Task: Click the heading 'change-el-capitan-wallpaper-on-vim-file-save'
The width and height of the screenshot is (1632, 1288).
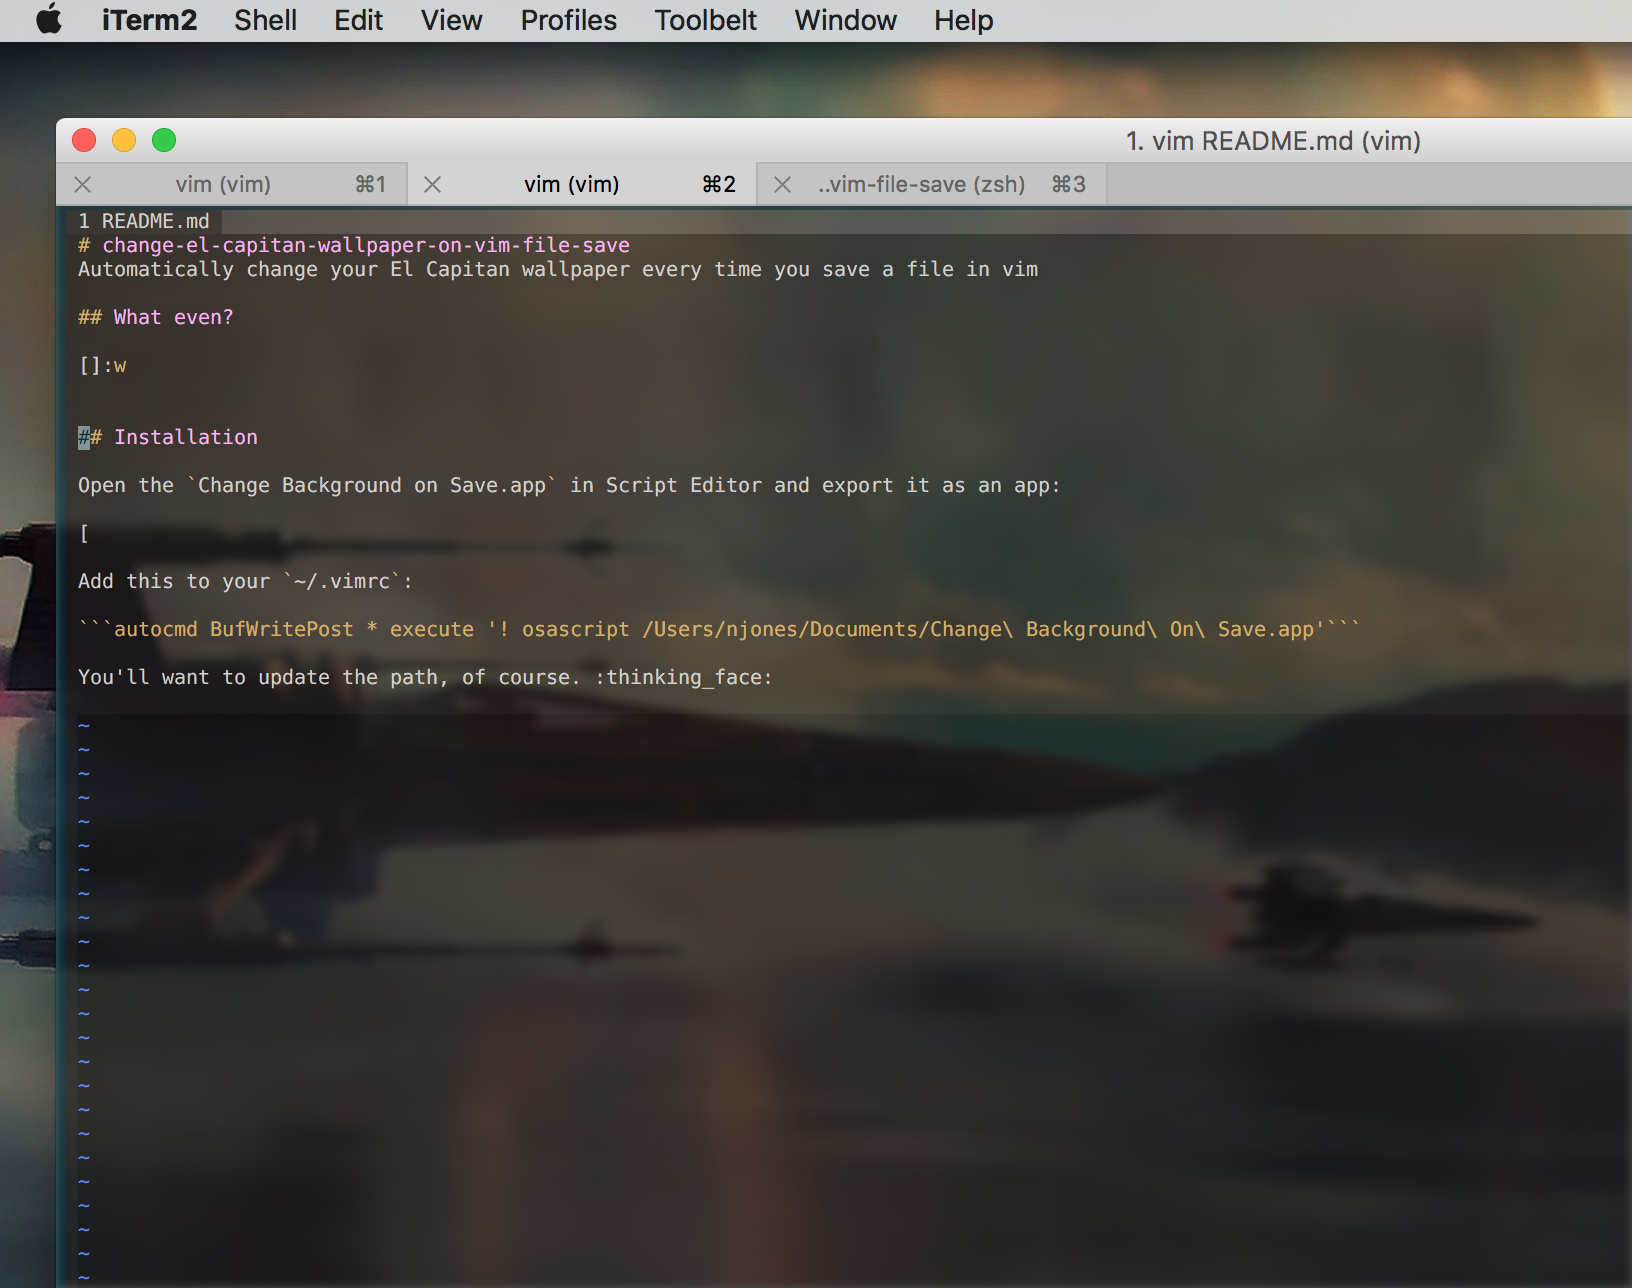Action: pyautogui.click(x=366, y=245)
